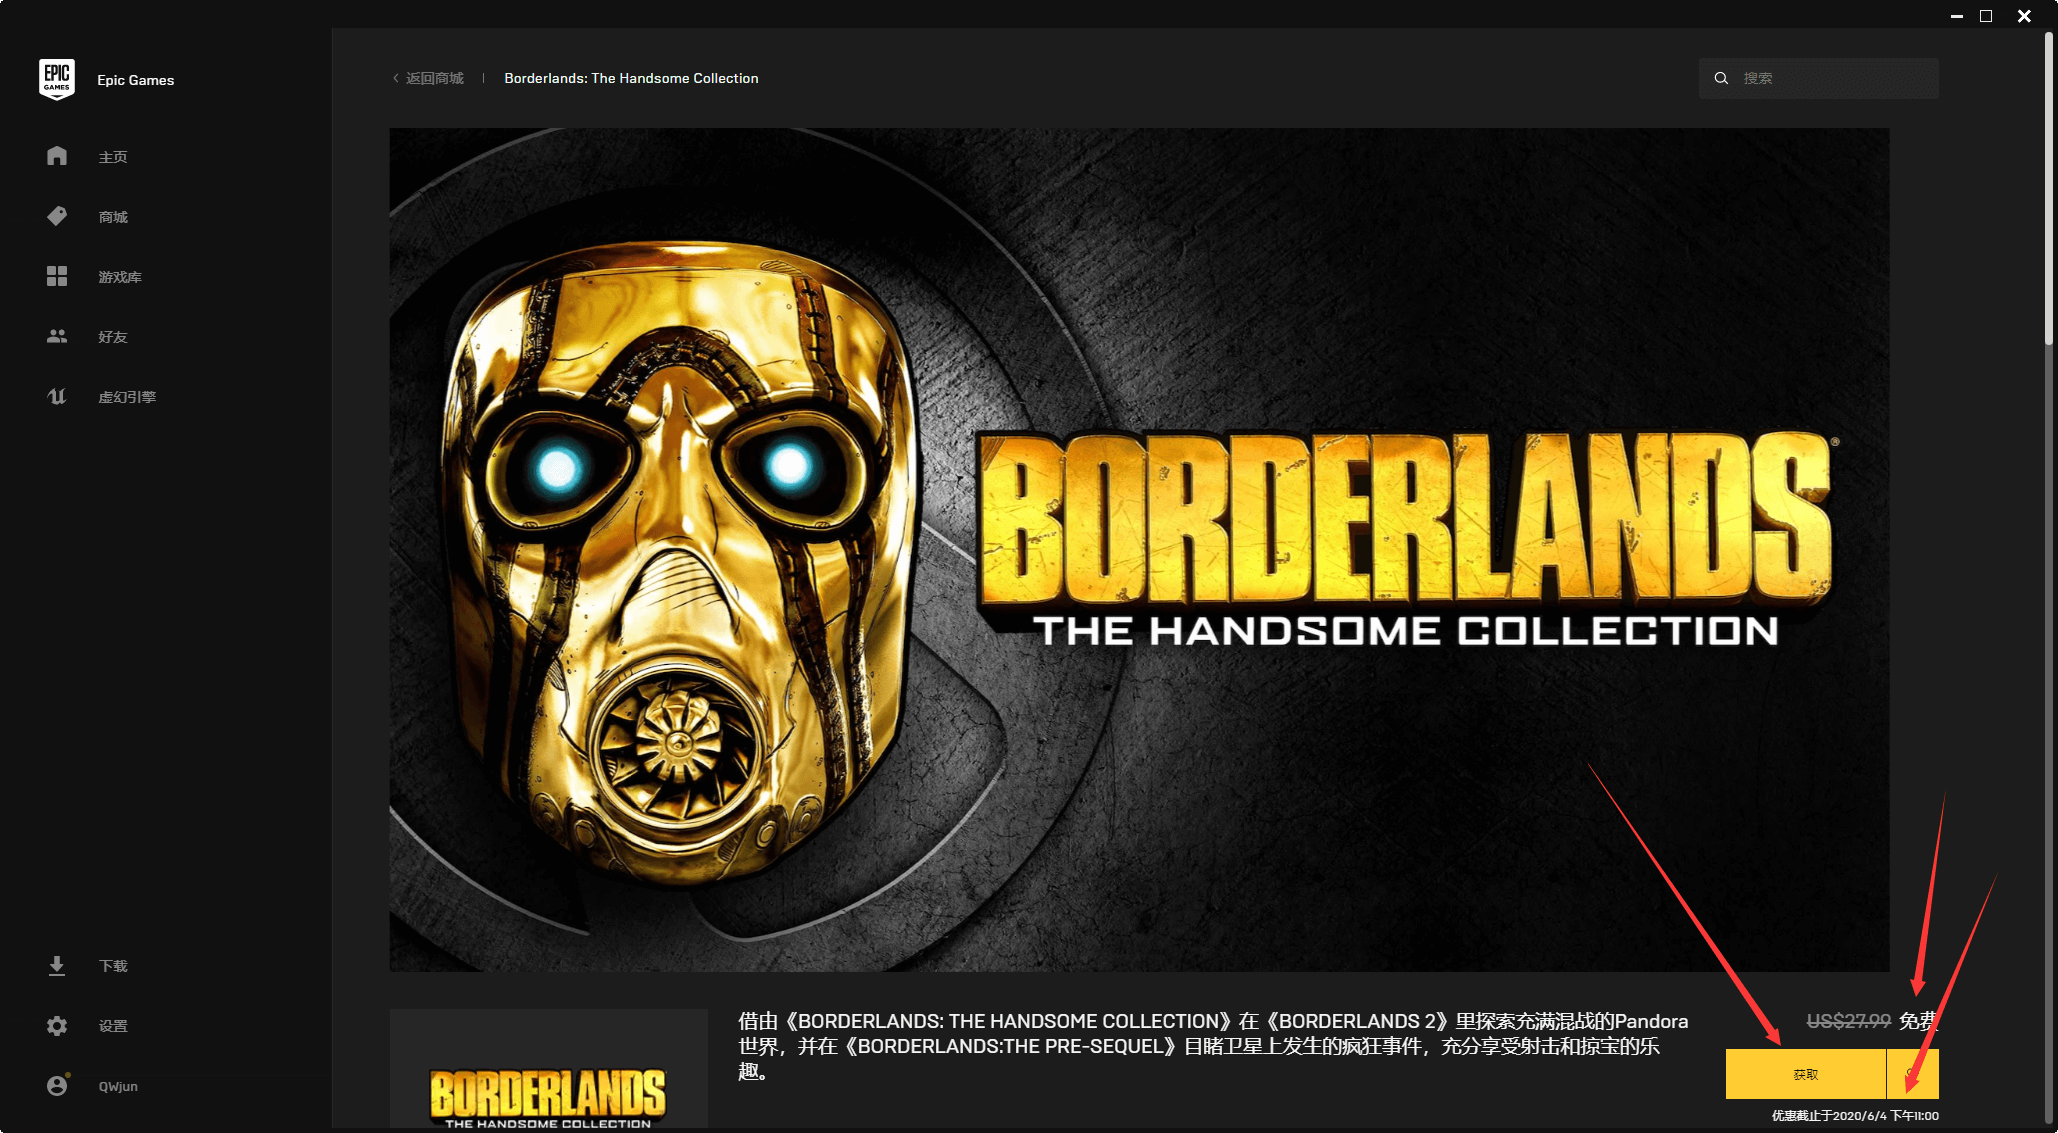This screenshot has height=1133, width=2058.
Task: Click the Epic Games logo icon
Action: (57, 79)
